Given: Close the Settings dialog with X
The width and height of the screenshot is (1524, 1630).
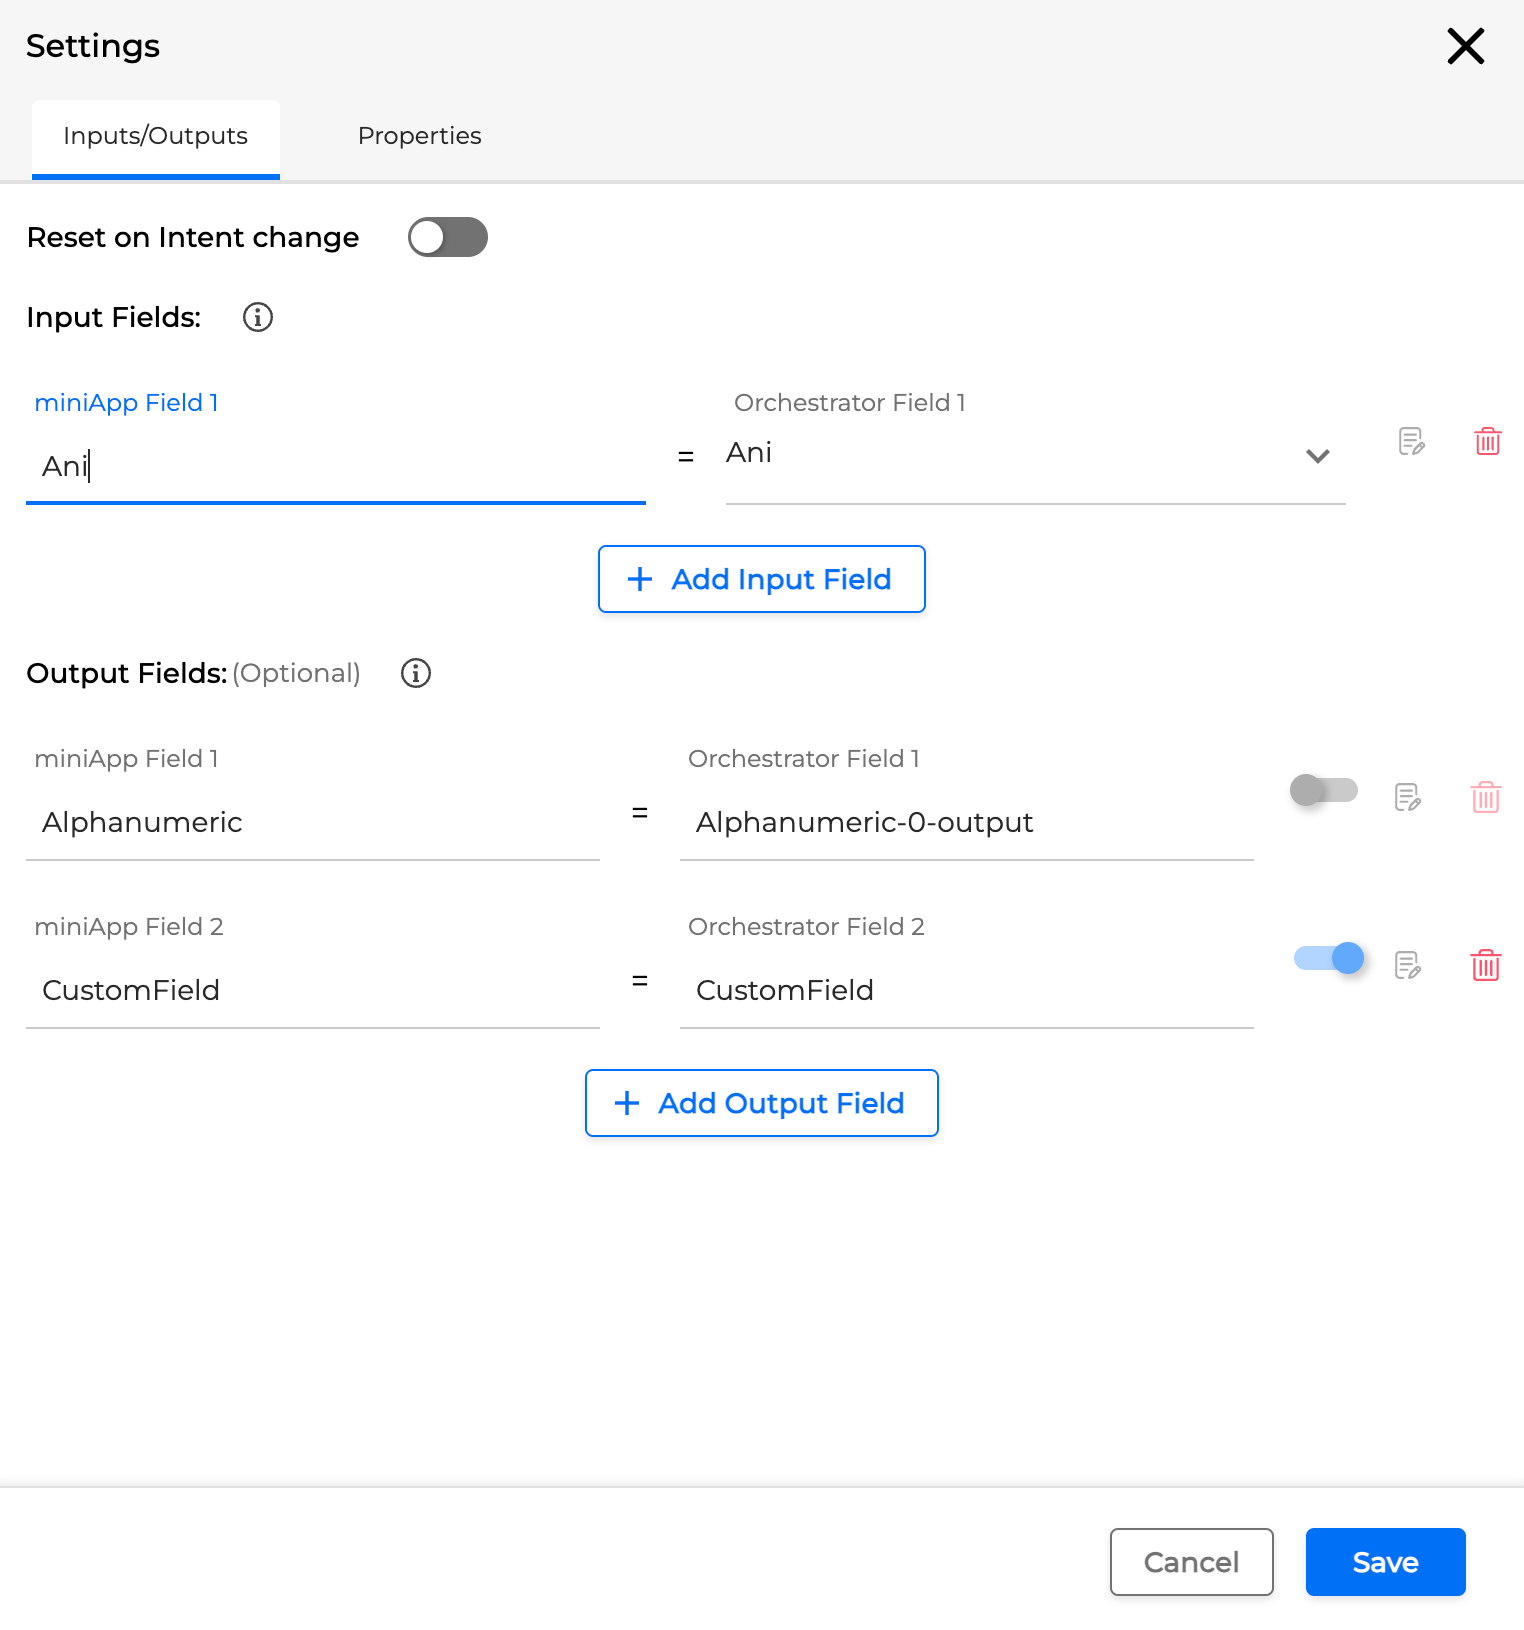Looking at the screenshot, I should (1465, 46).
